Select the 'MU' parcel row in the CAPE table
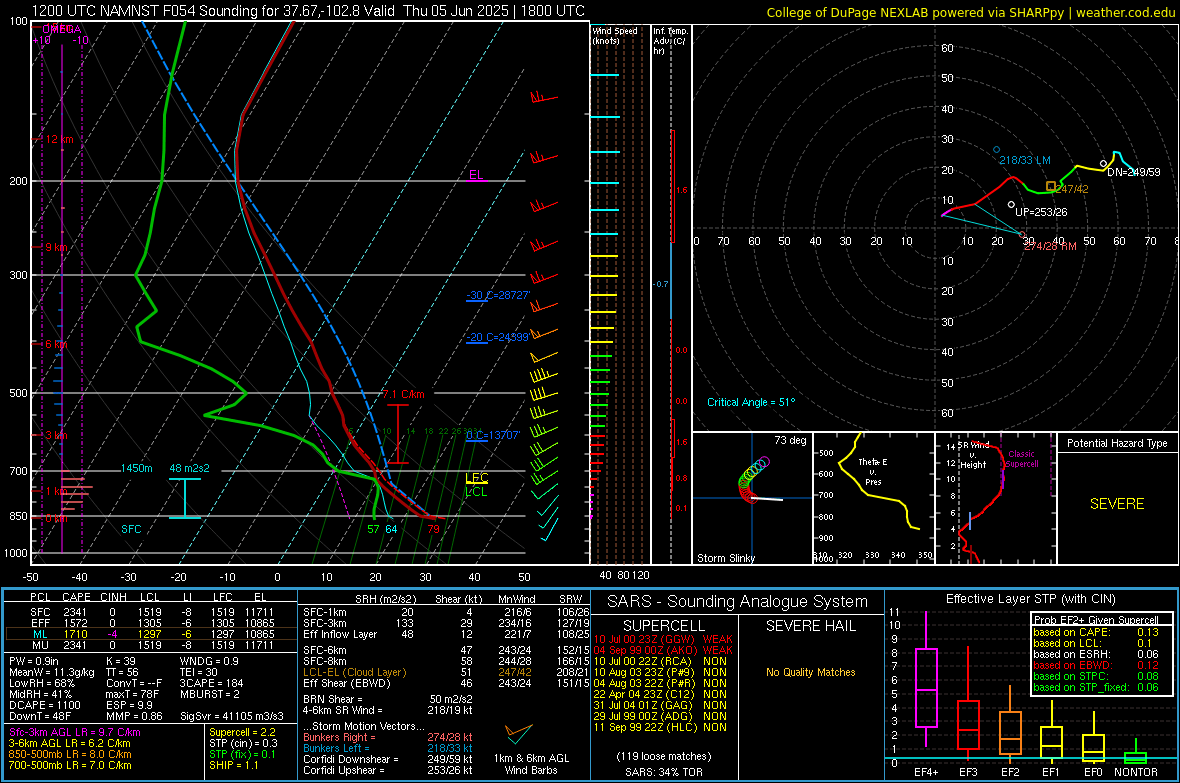 tap(151, 645)
